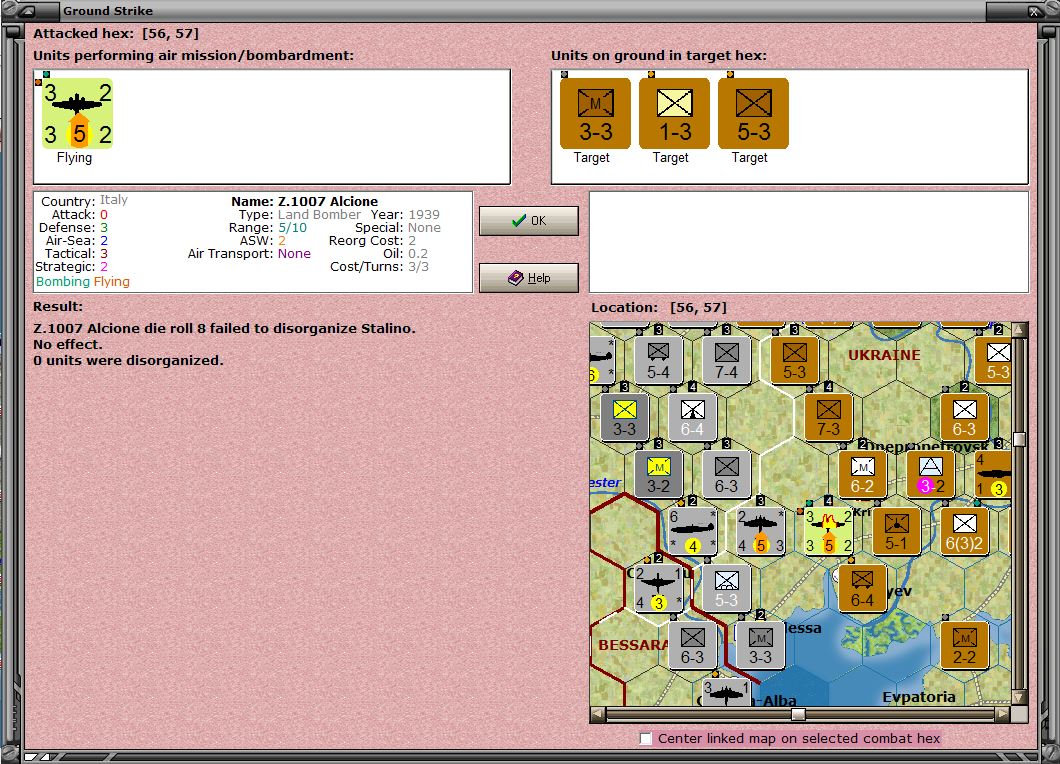This screenshot has width=1060, height=764.
Task: Select the 3-3 motorized target unit
Action: tap(595, 114)
